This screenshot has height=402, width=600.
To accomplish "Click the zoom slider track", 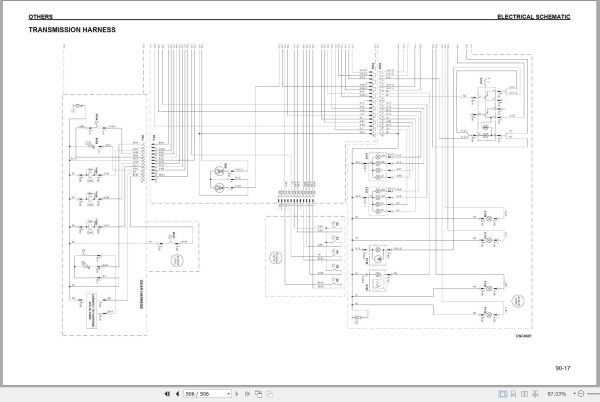I will (x=593, y=394).
